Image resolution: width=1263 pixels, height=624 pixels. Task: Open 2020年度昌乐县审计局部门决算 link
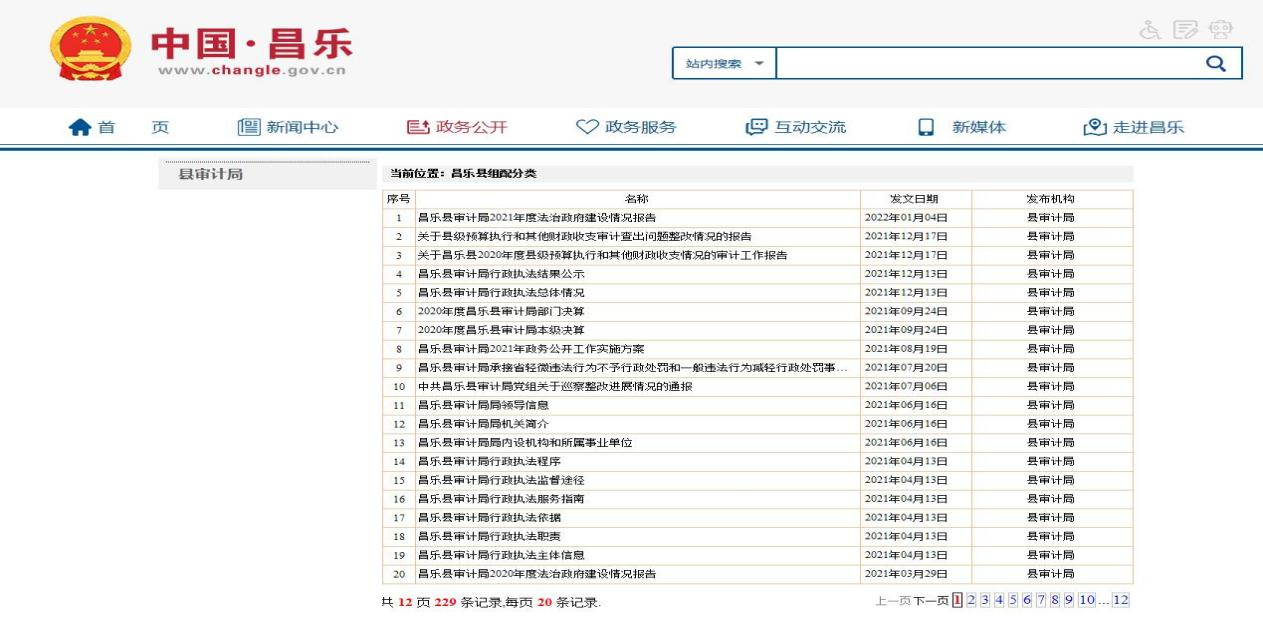pyautogui.click(x=501, y=311)
